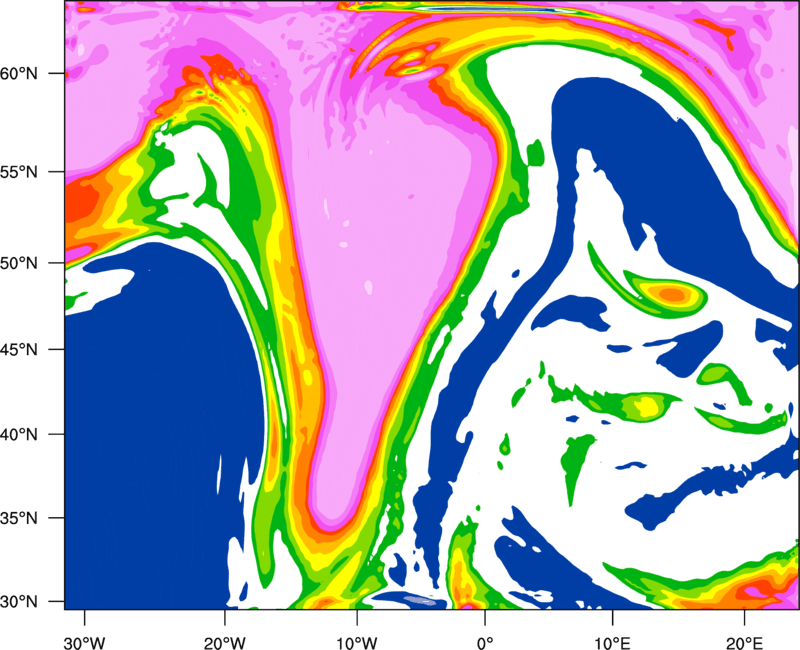Click the 20°W longitude label
Image resolution: width=800 pixels, height=650 pixels.
tap(224, 643)
